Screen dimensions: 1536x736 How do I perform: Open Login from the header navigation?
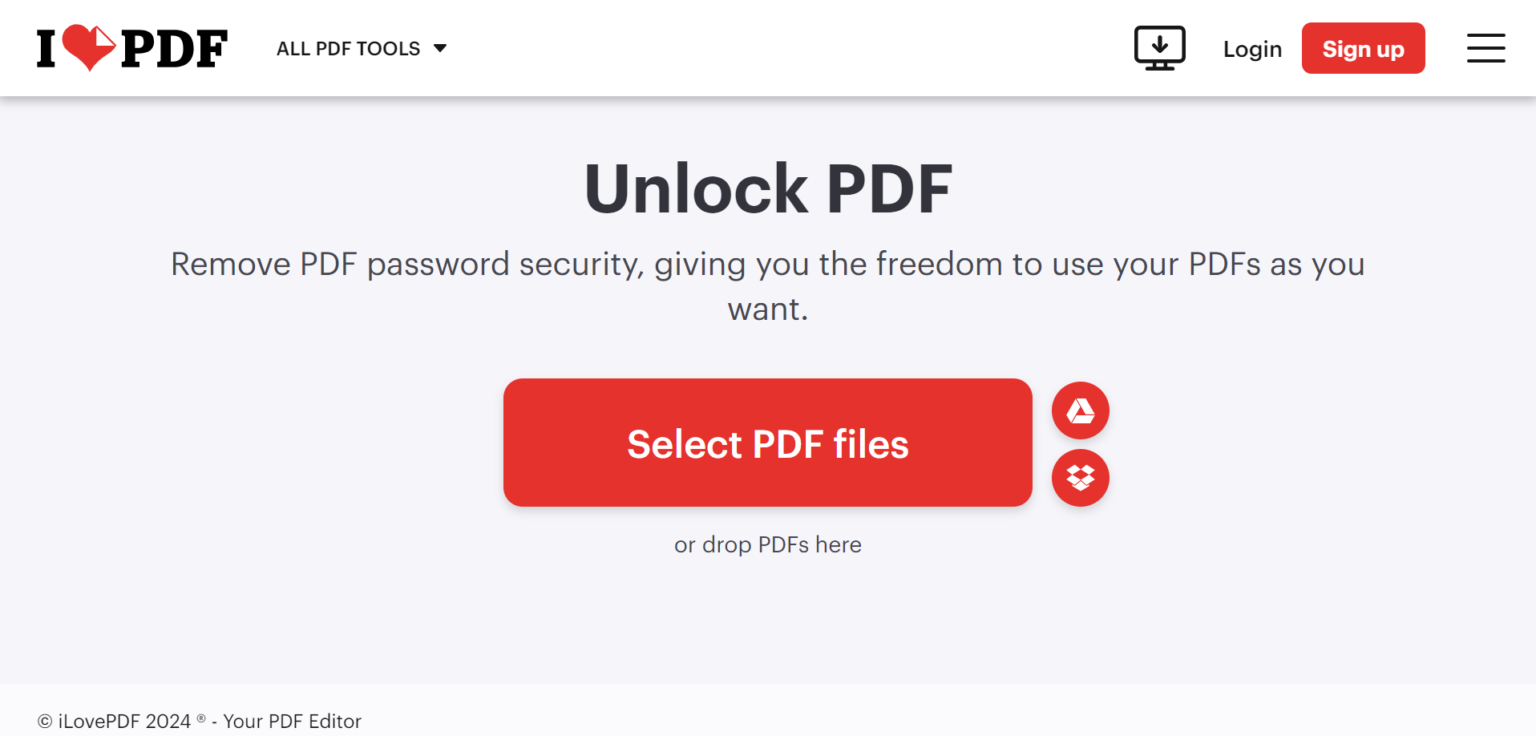coord(1252,48)
